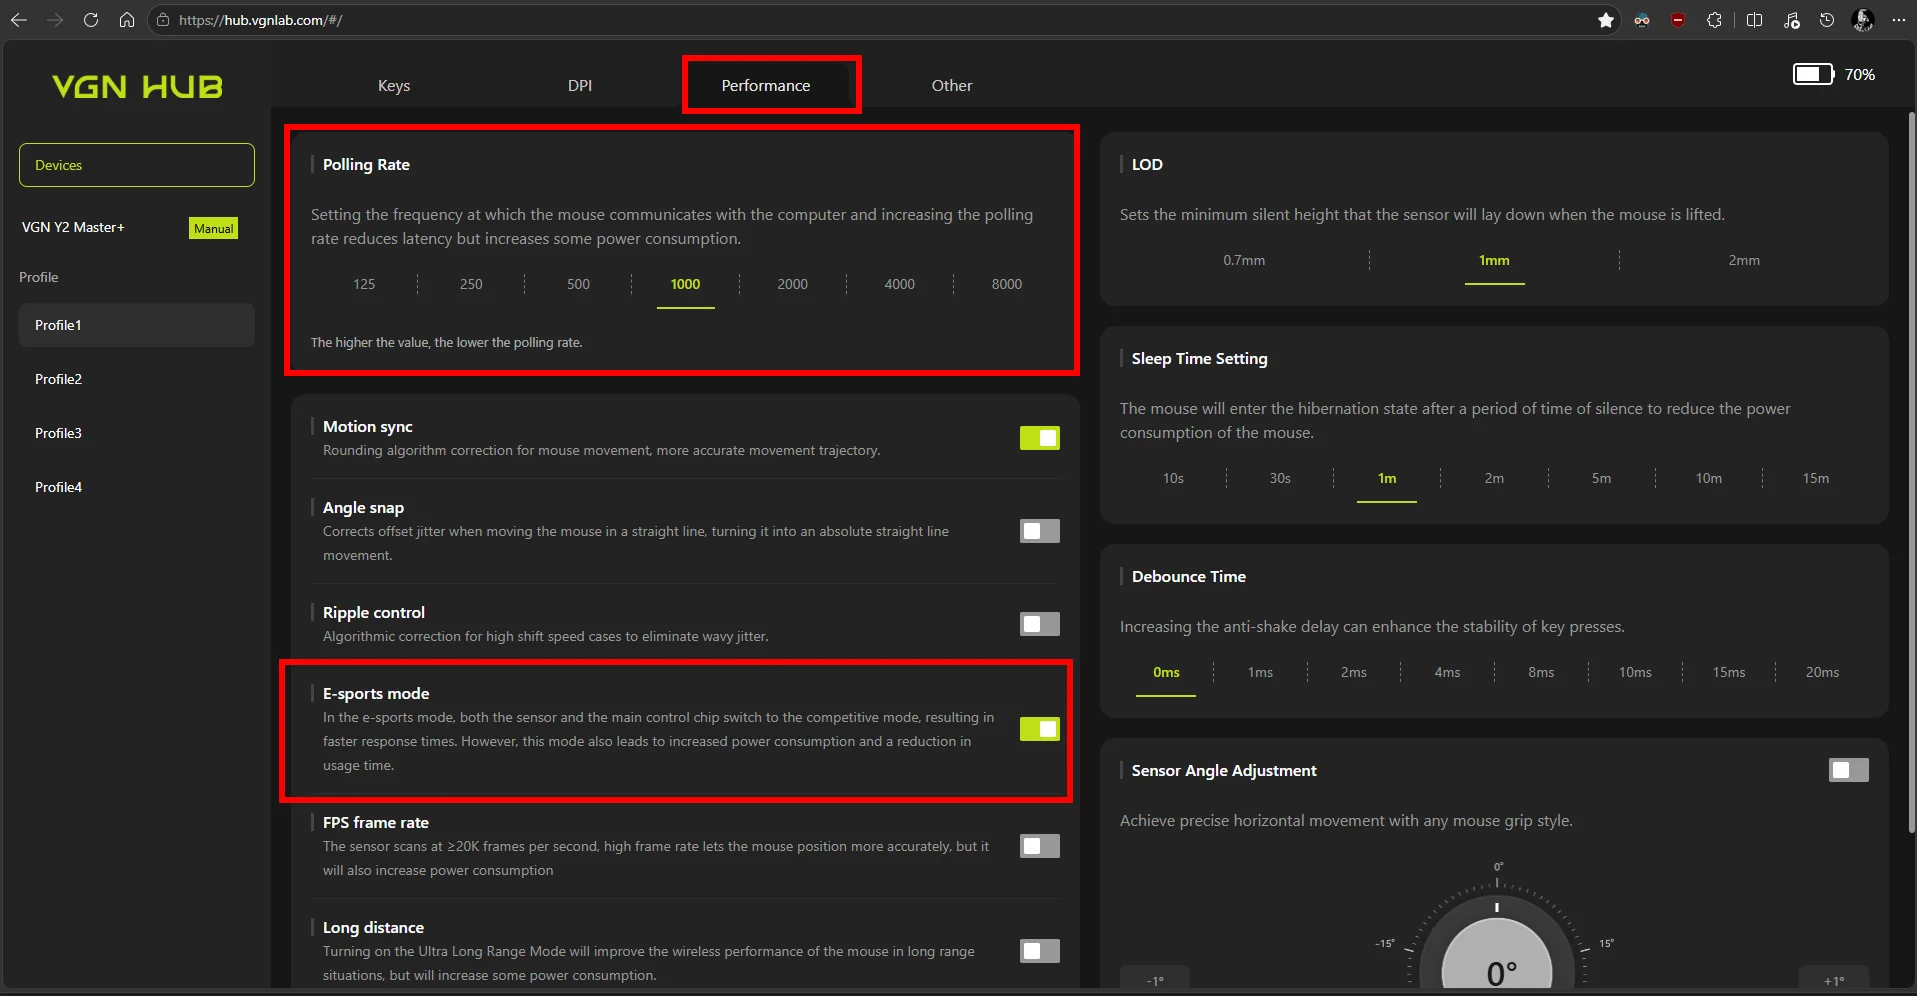The width and height of the screenshot is (1917, 996).
Task: Set debounce time to 8ms
Action: (1541, 672)
